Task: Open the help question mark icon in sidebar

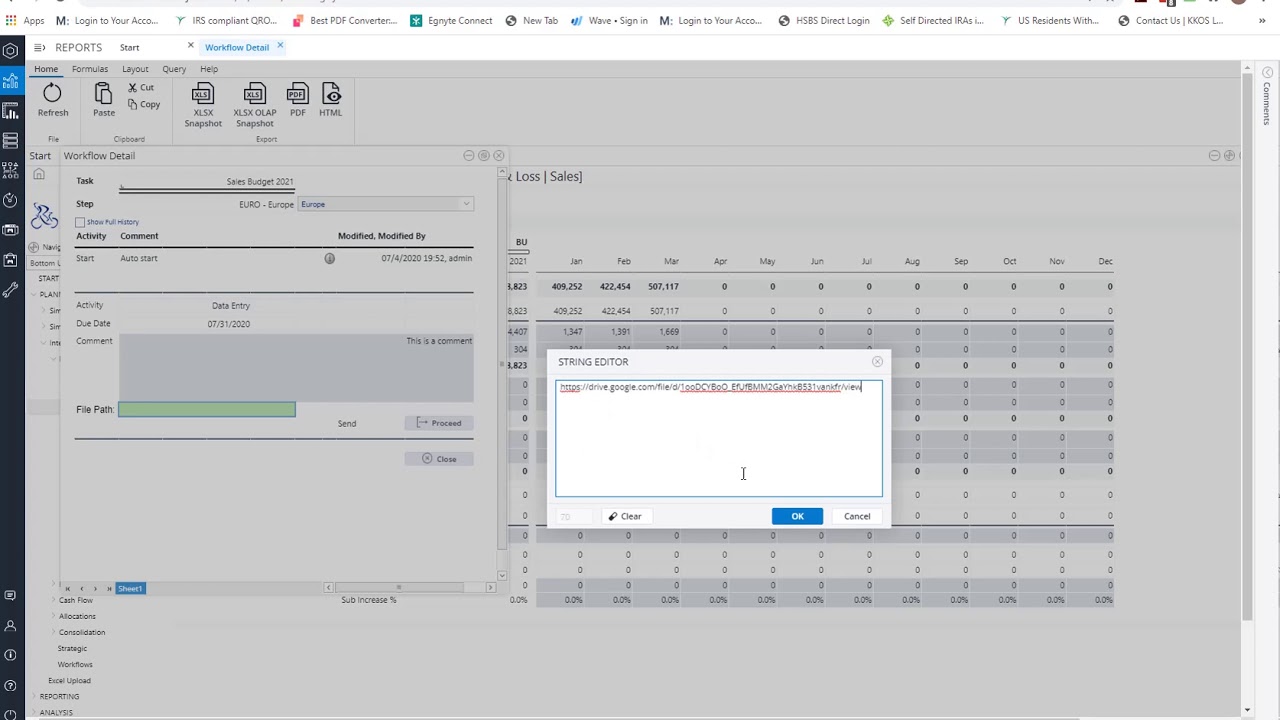Action: click(11, 686)
